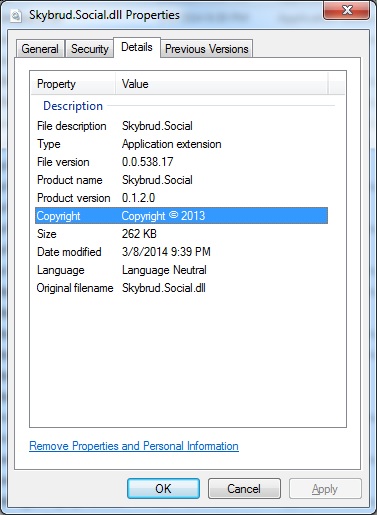Click the Apply button
The image size is (377, 515).
tap(325, 489)
